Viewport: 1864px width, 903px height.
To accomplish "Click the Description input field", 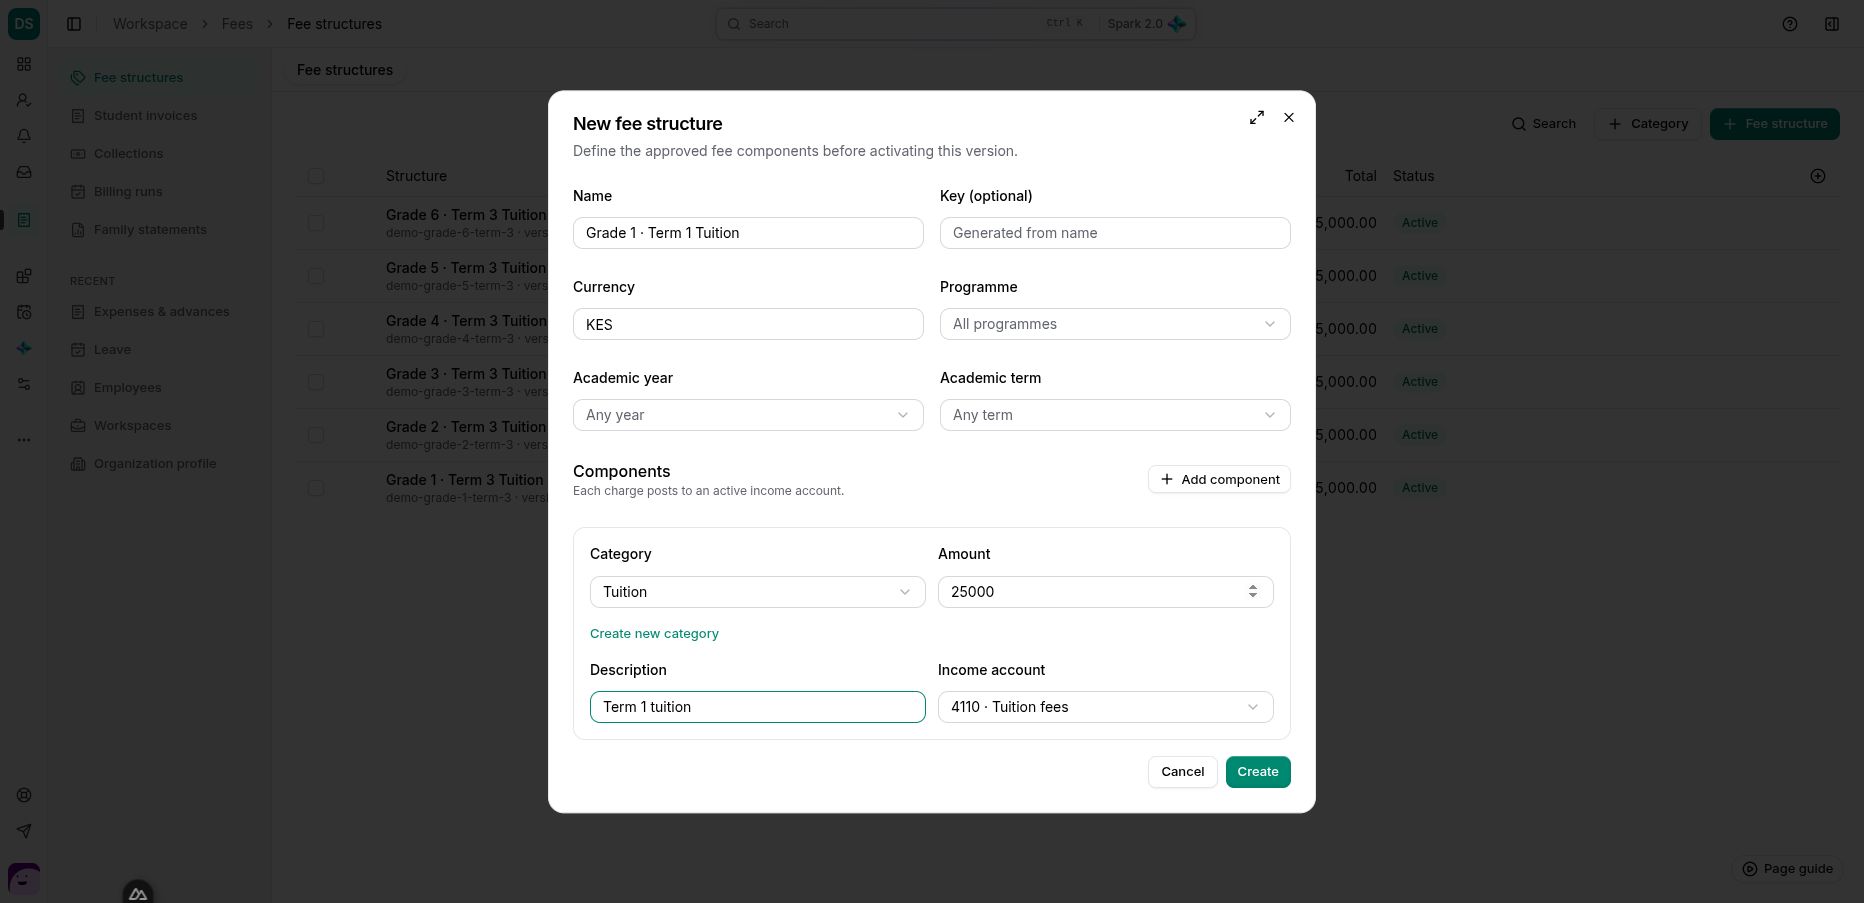I will coord(757,707).
